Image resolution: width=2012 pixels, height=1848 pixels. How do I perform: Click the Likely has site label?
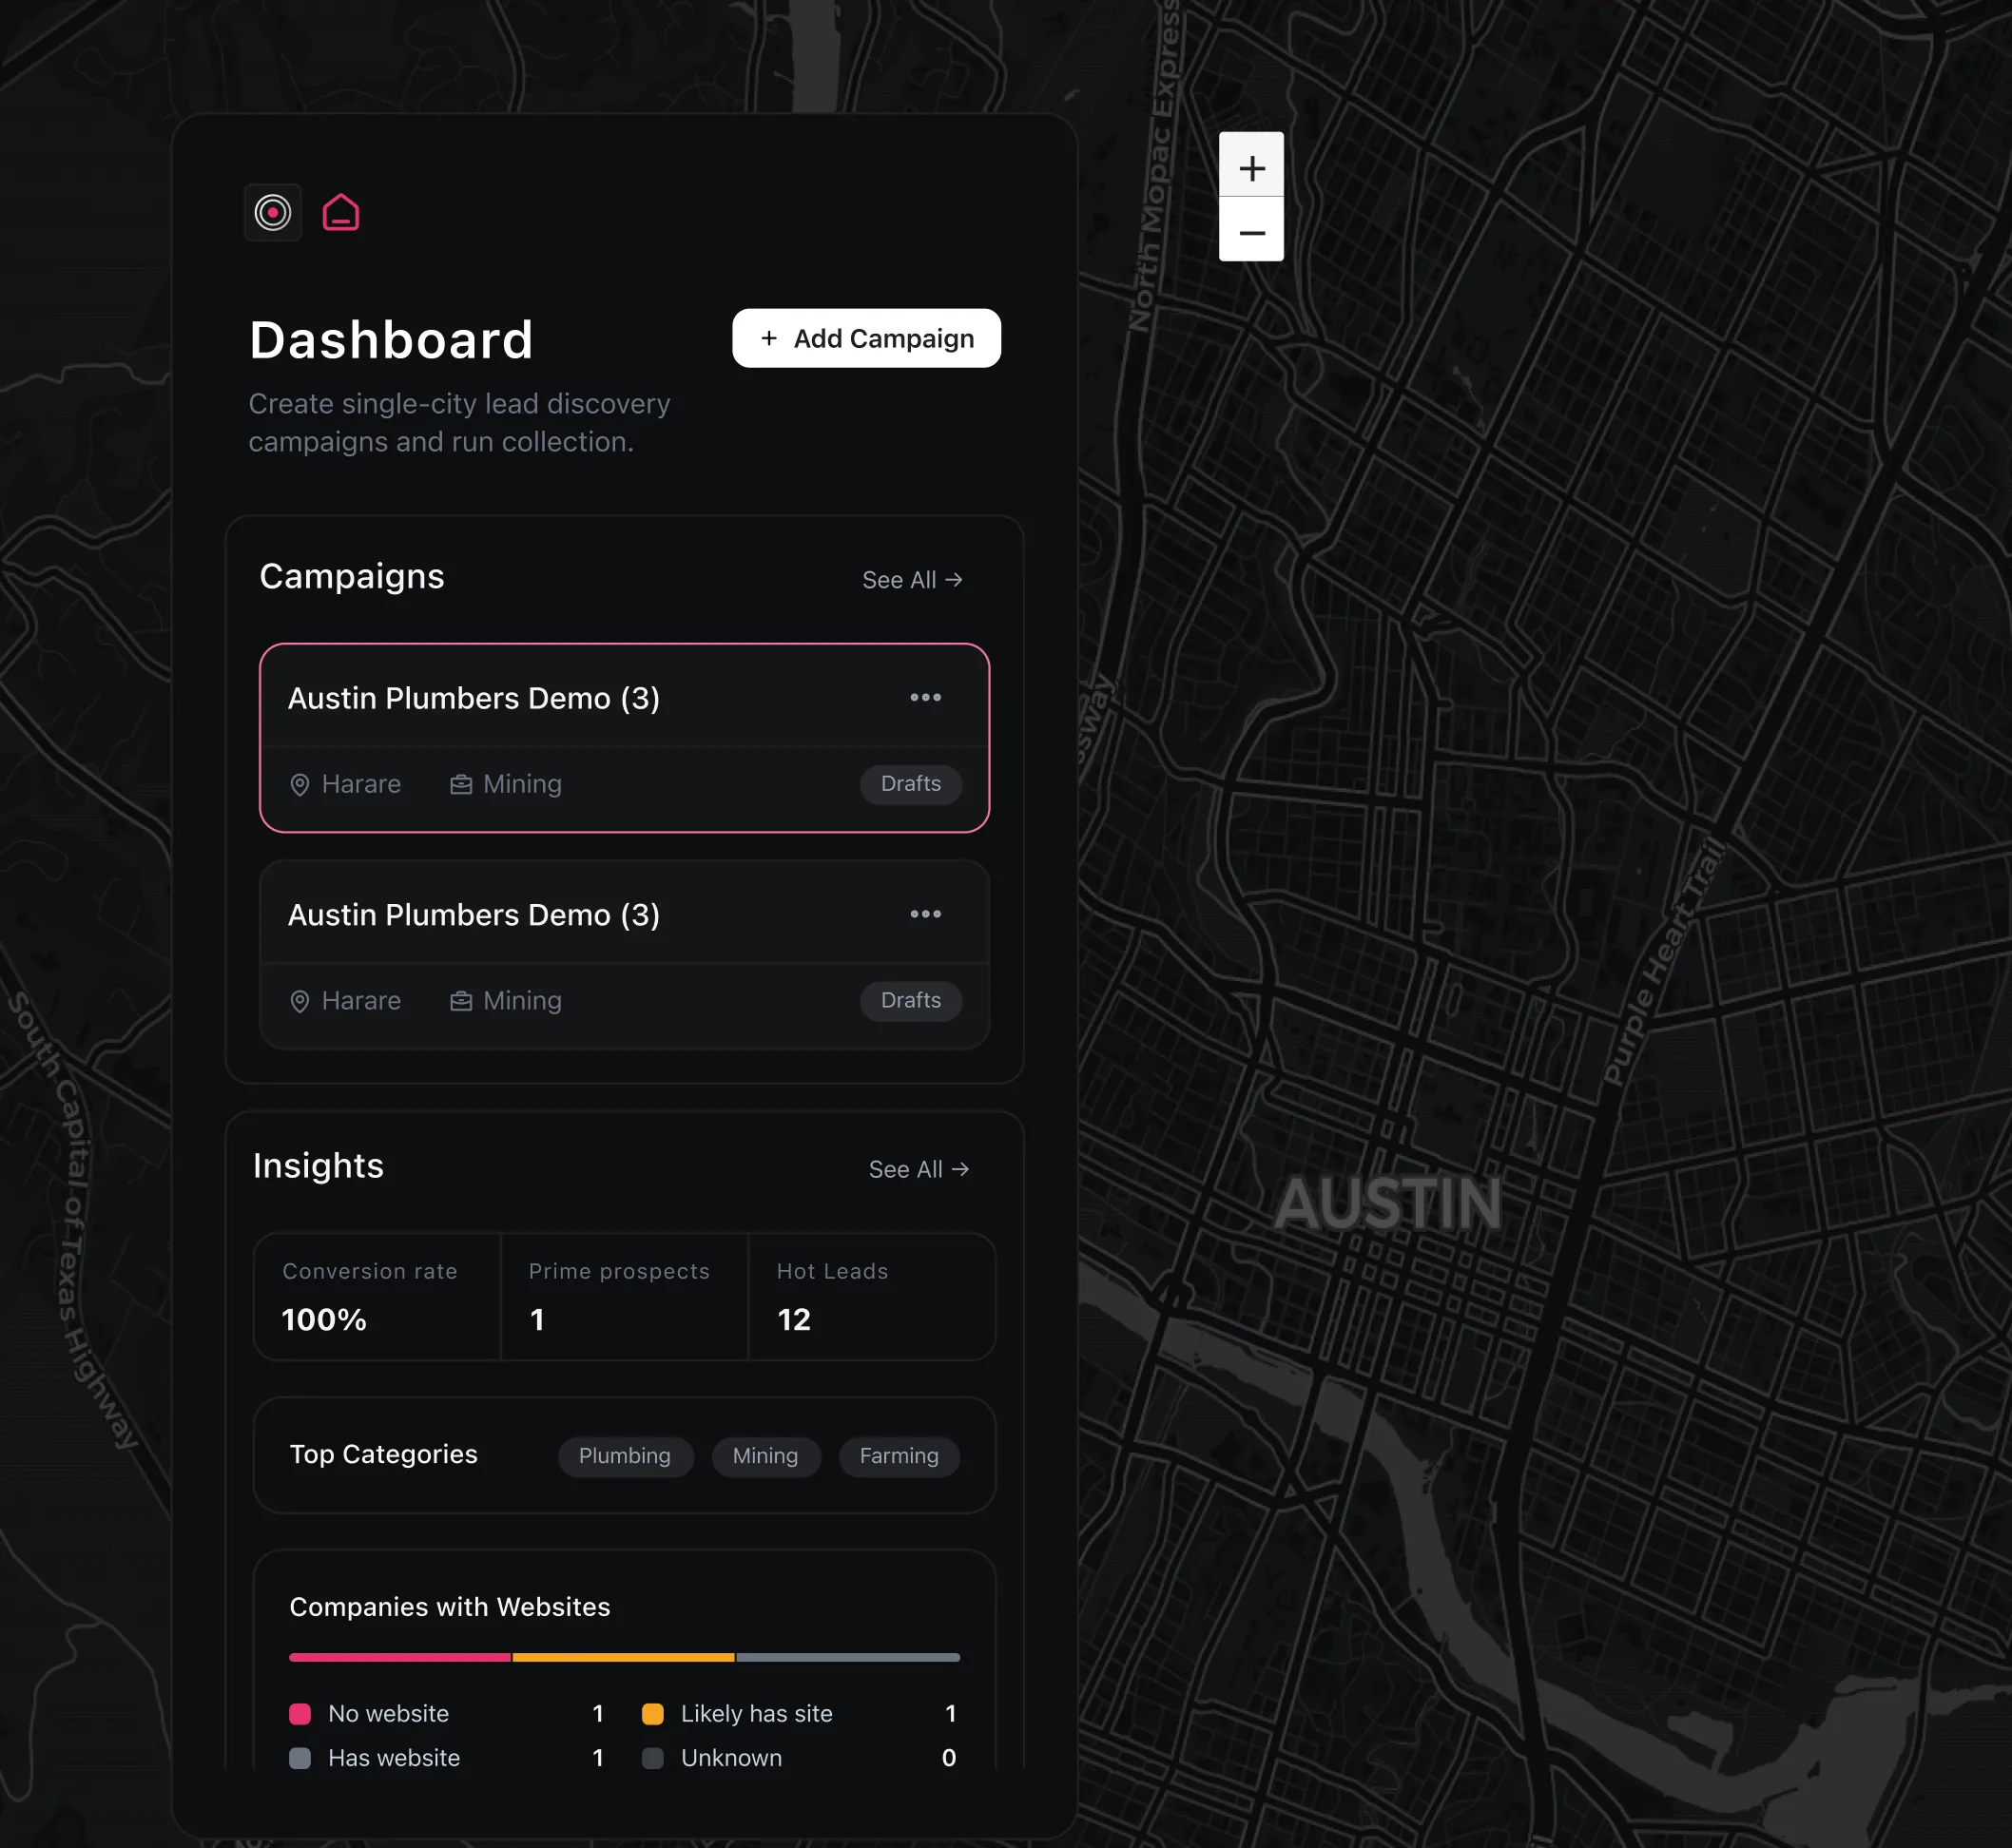(757, 1714)
